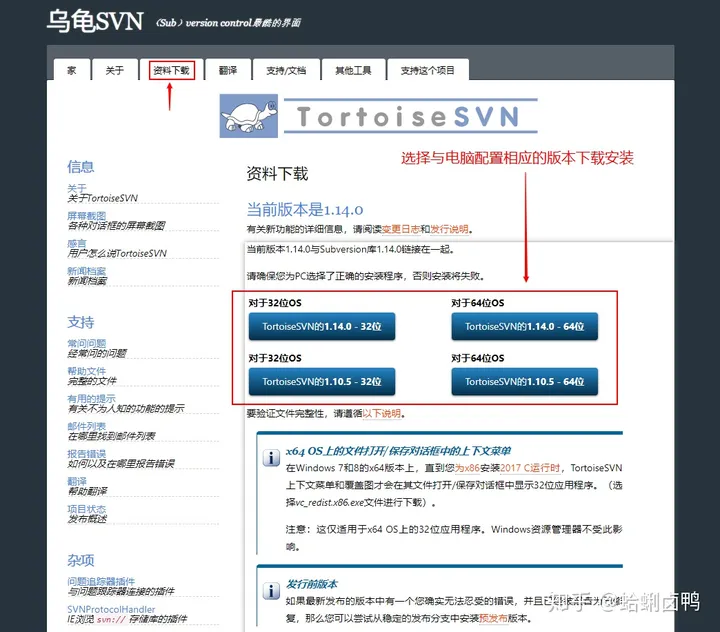The image size is (720, 632).
Task: Open sidebar SVNProtocolHandler link
Action: pos(111,609)
